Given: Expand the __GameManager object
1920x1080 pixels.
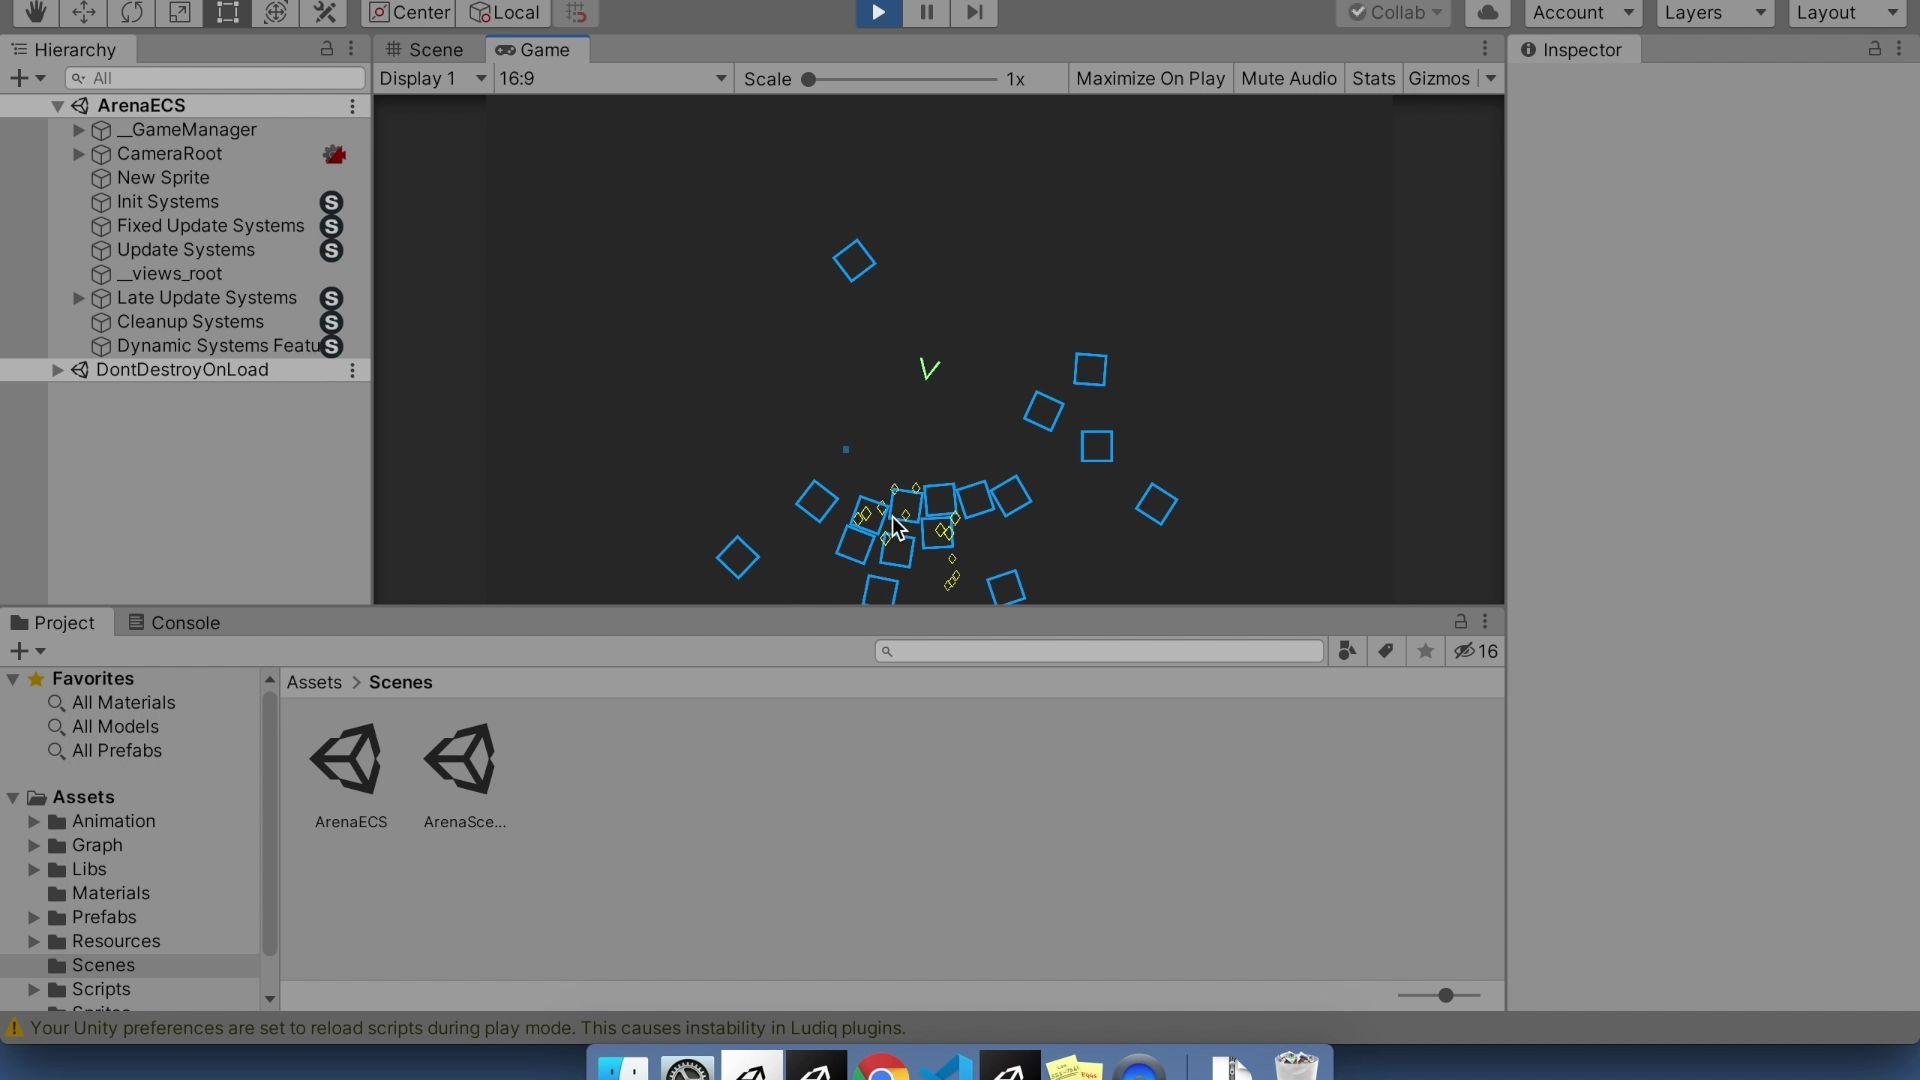Looking at the screenshot, I should [78, 130].
